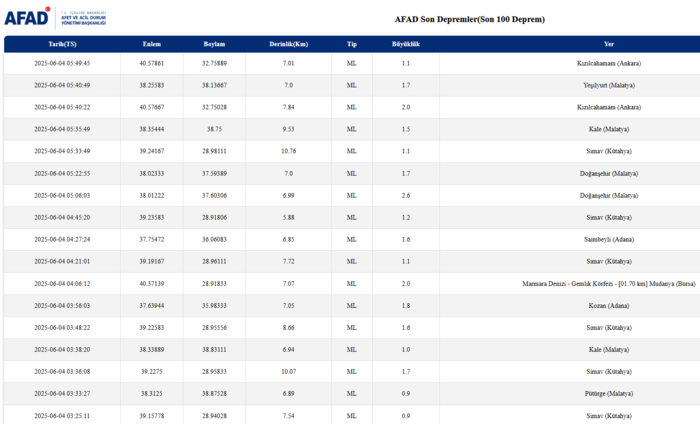The width and height of the screenshot is (700, 424).
Task: Select date cell 2025-06-04 03:25:11
Action: pos(62,416)
